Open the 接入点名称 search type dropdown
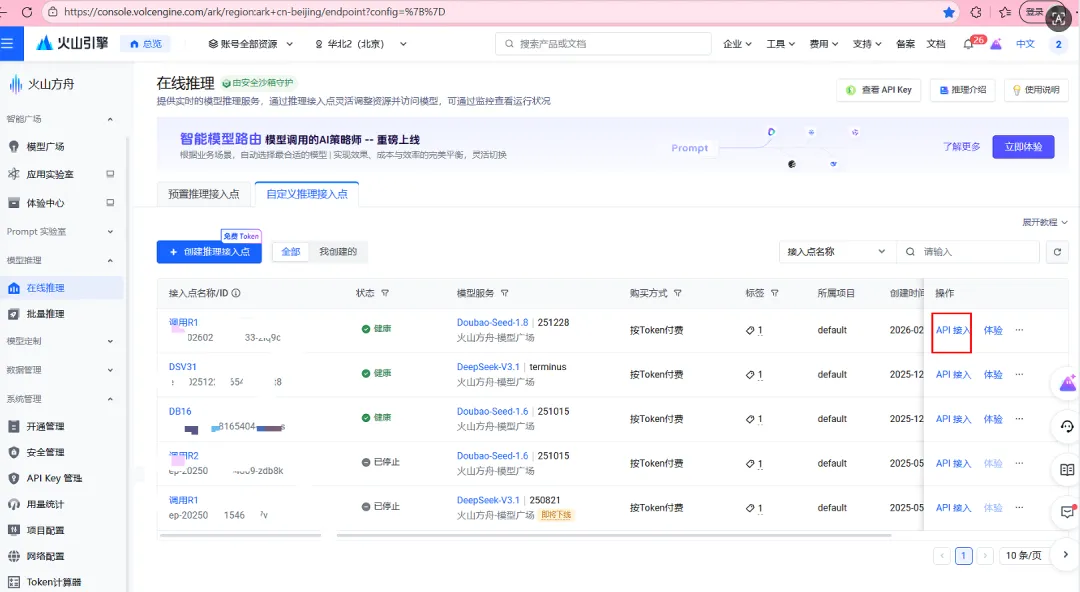1080x592 pixels. 837,252
